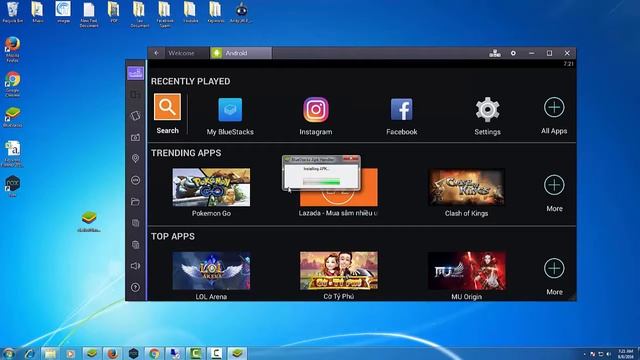The width and height of the screenshot is (640, 360).
Task: Click the copy sidebar icon
Action: point(136,223)
